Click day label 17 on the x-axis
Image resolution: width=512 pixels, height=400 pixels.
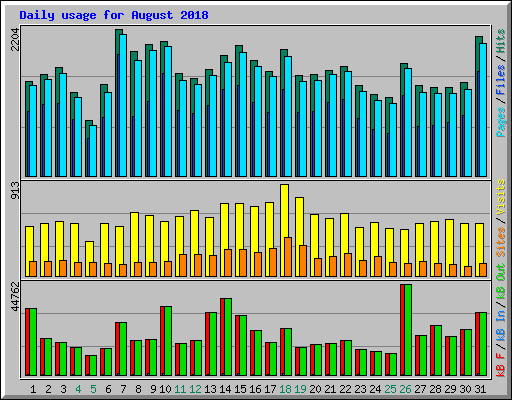point(270,389)
